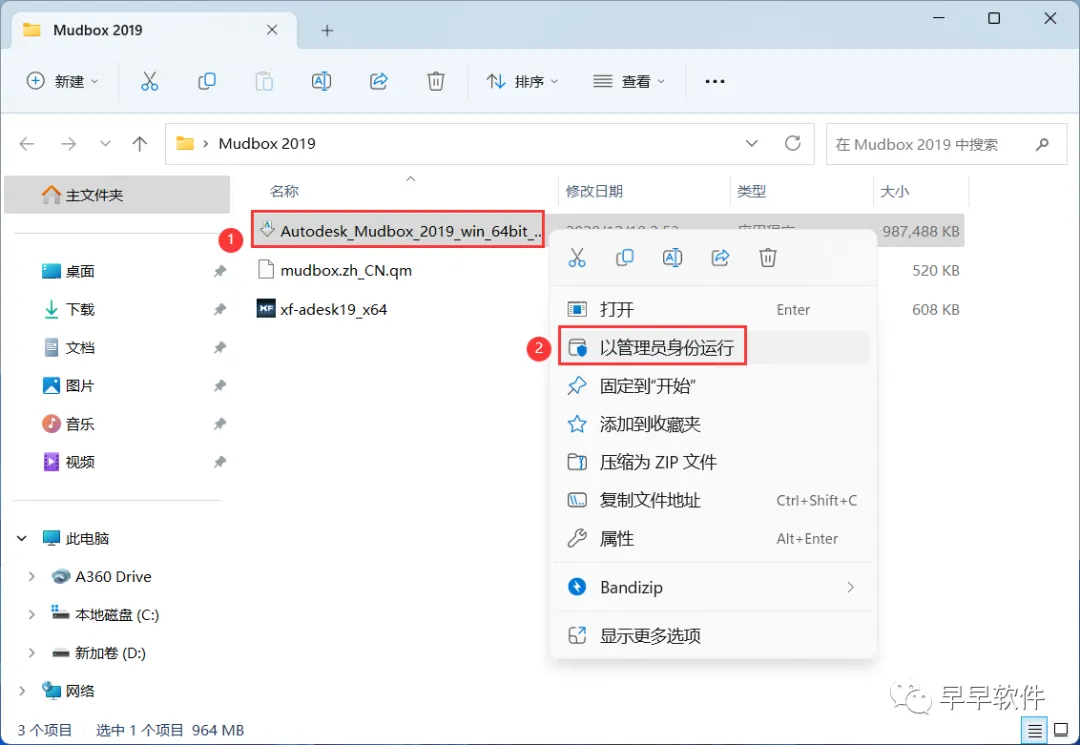
Task: Click Mudbox 2019 in the address bar
Action: click(267, 143)
